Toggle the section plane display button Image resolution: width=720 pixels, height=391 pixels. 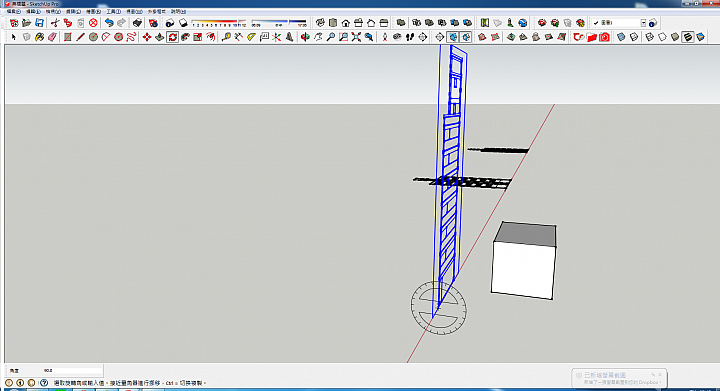(453, 37)
